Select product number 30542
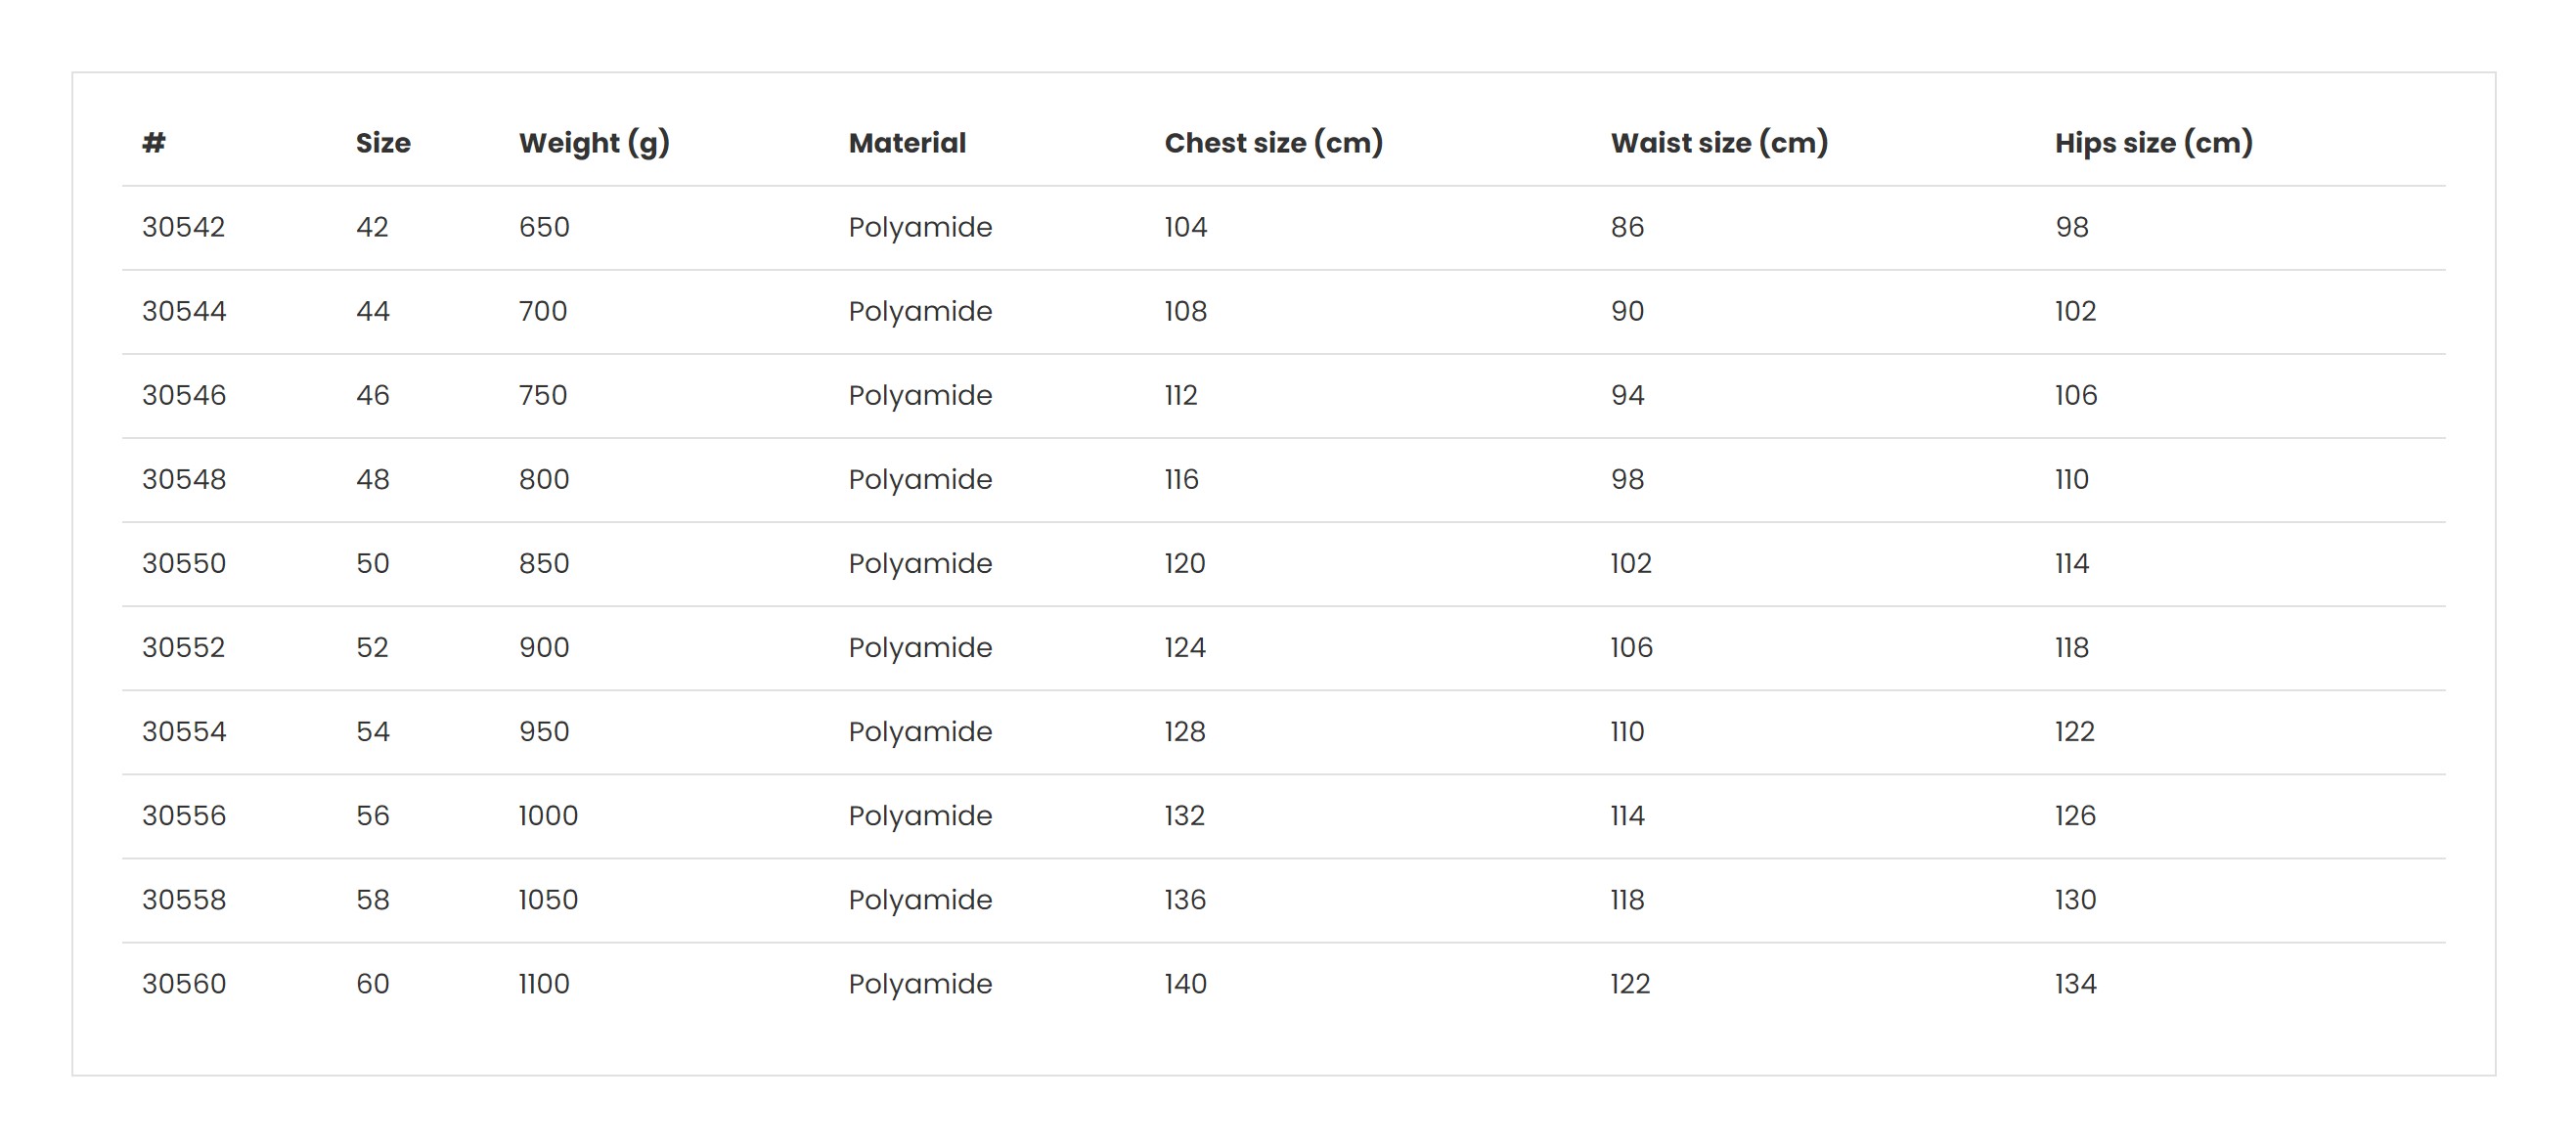 point(183,227)
